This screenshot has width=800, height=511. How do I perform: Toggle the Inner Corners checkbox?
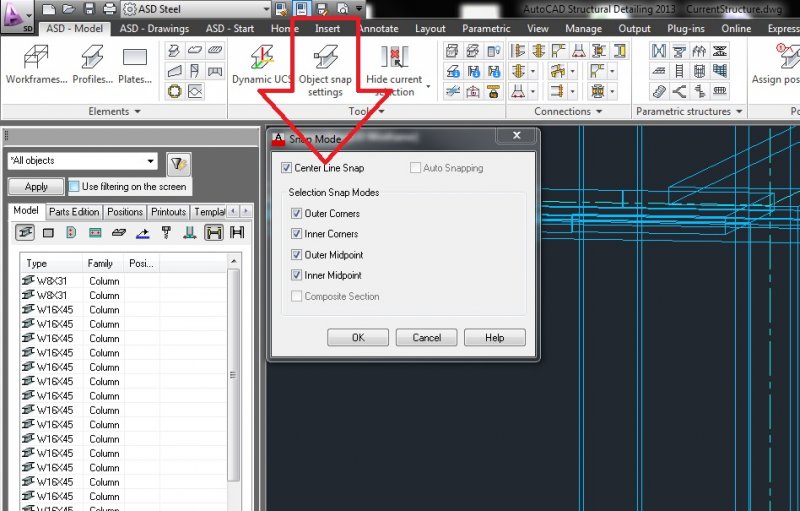[x=296, y=234]
